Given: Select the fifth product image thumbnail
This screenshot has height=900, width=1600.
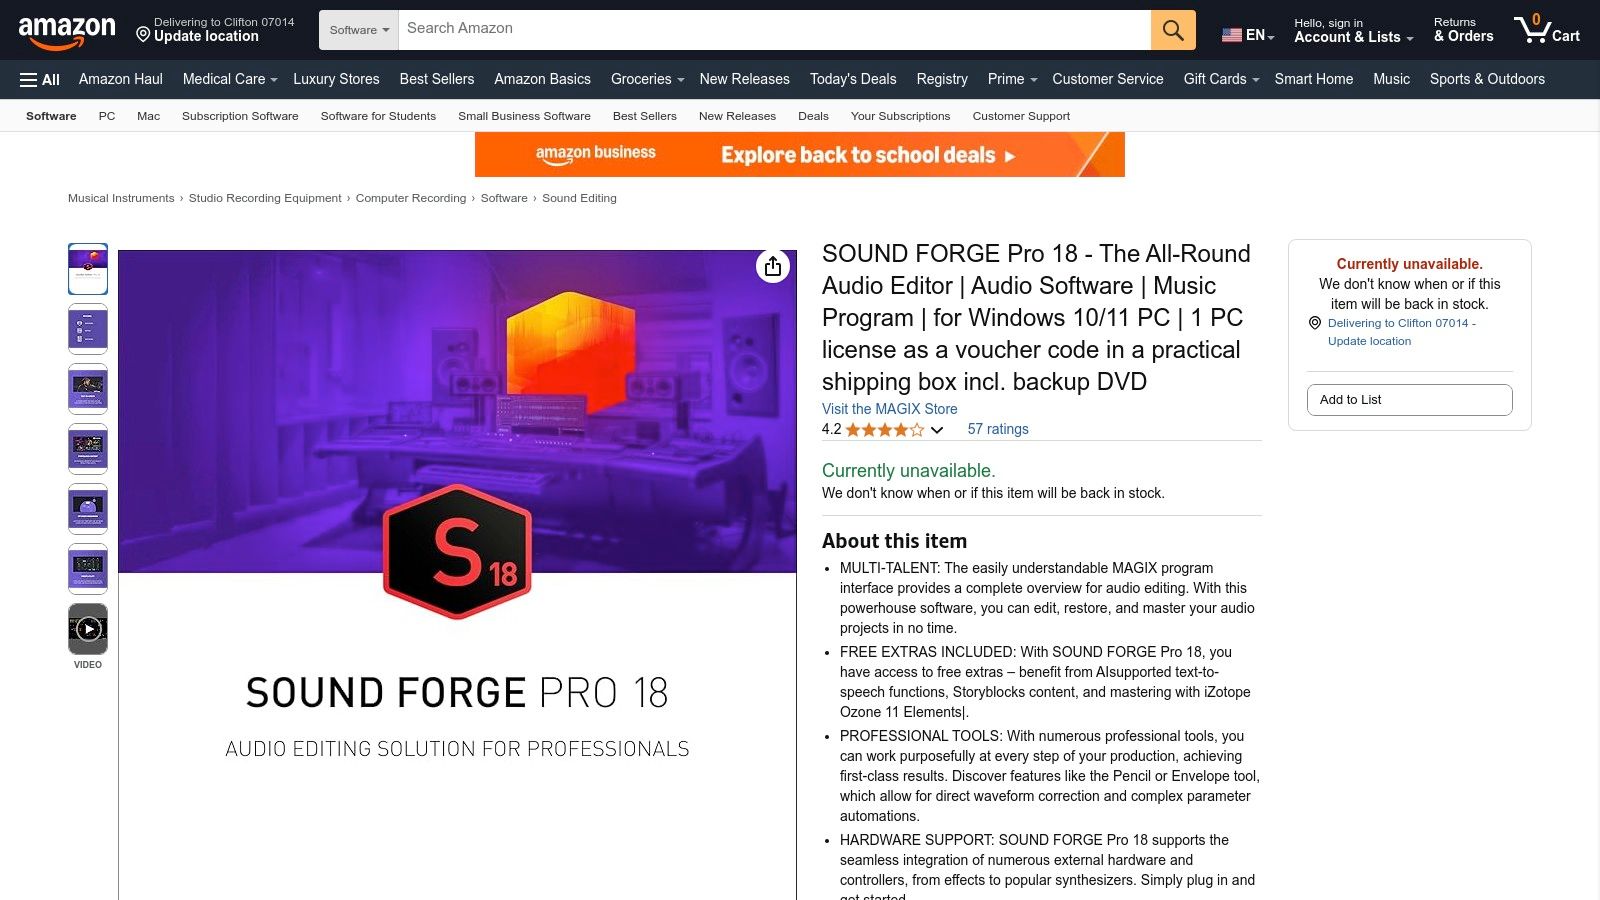Looking at the screenshot, I should [x=88, y=509].
